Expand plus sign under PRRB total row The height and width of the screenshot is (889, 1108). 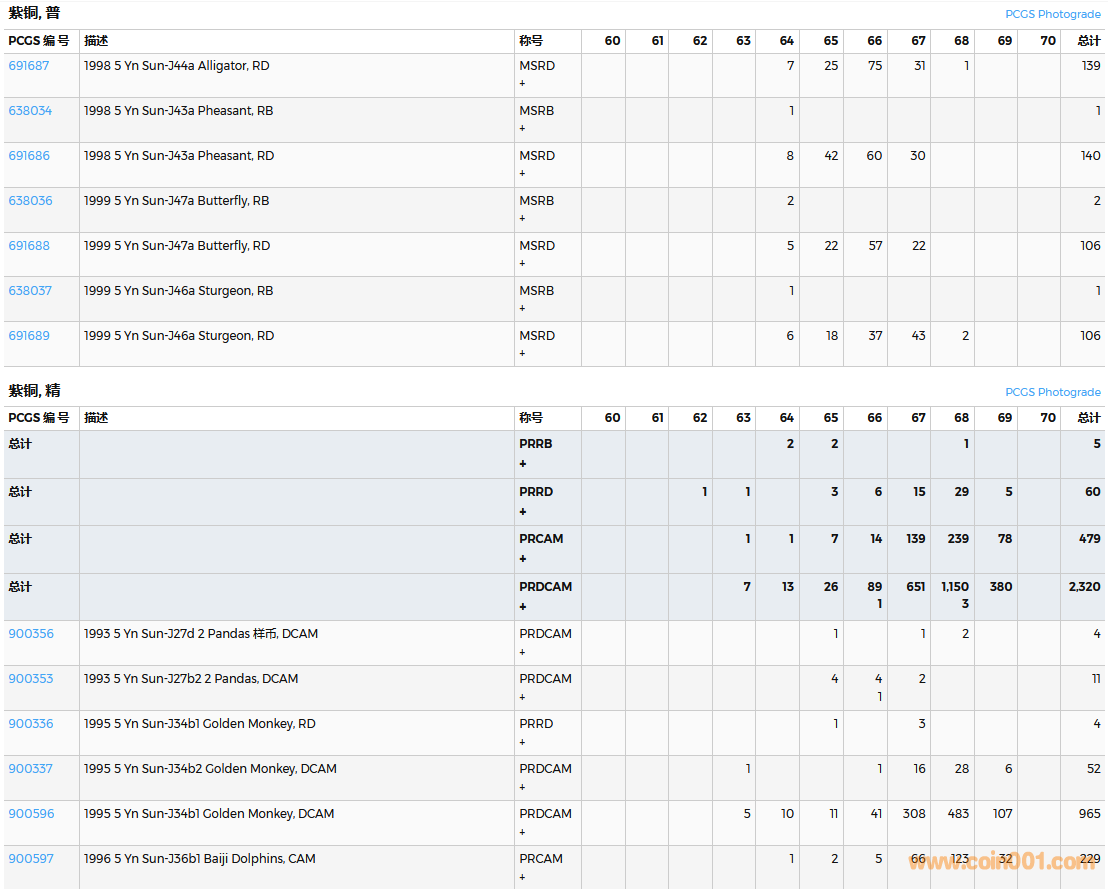[x=522, y=464]
